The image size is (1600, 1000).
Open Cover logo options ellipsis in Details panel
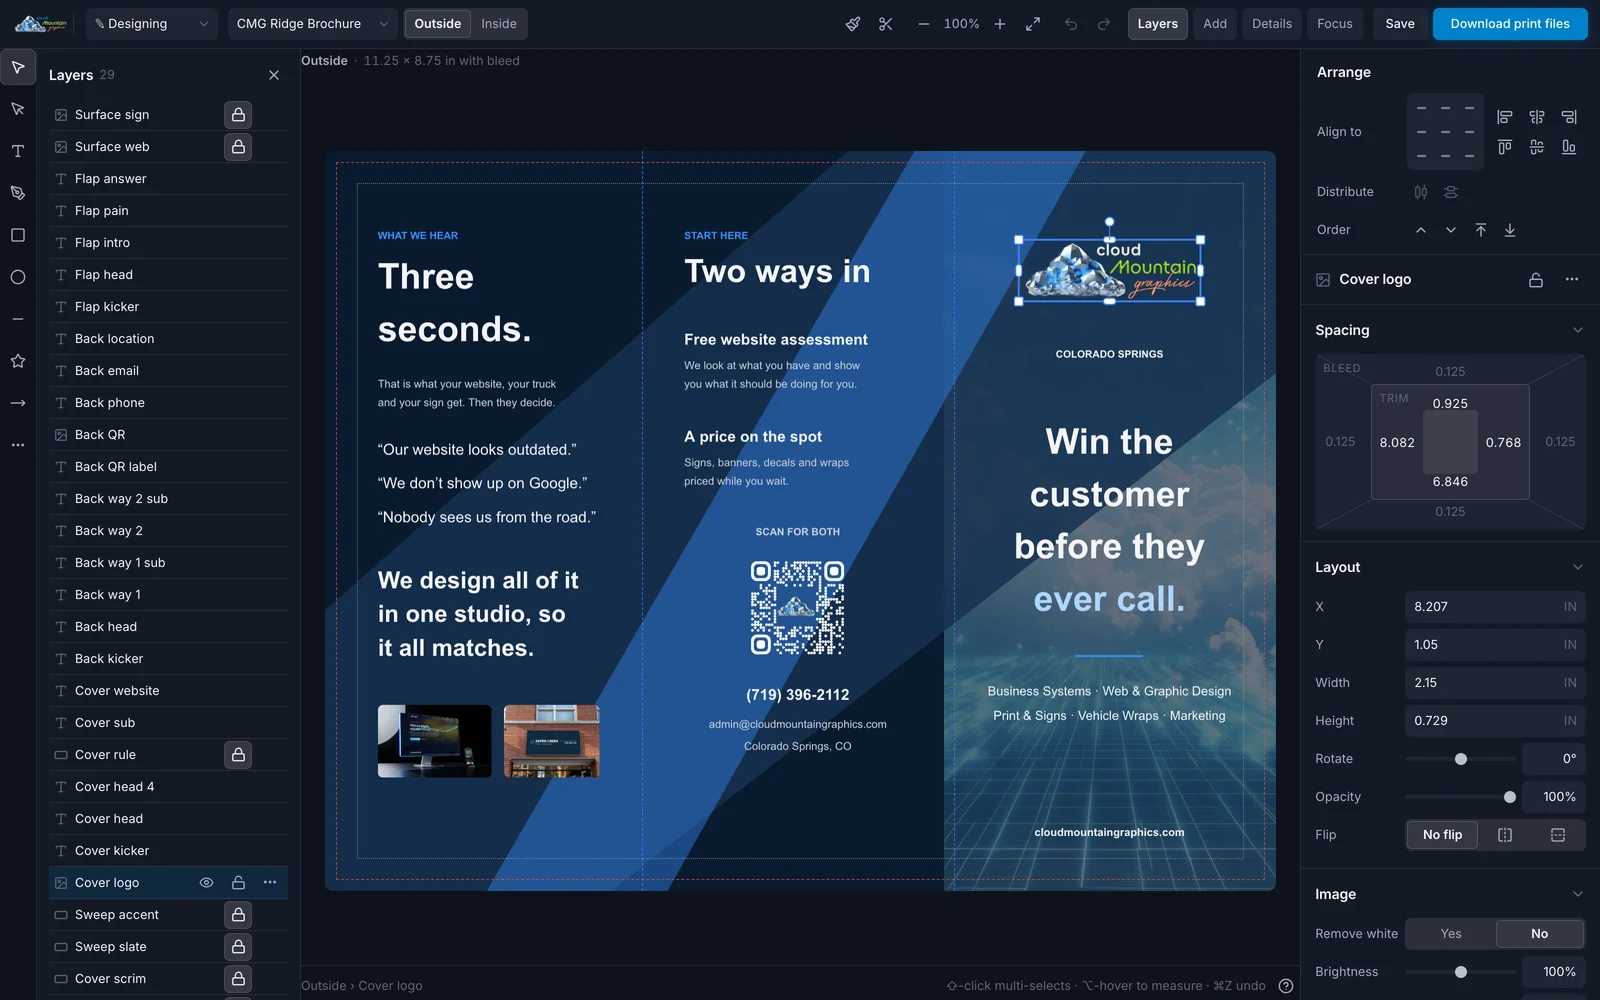pos(1572,280)
